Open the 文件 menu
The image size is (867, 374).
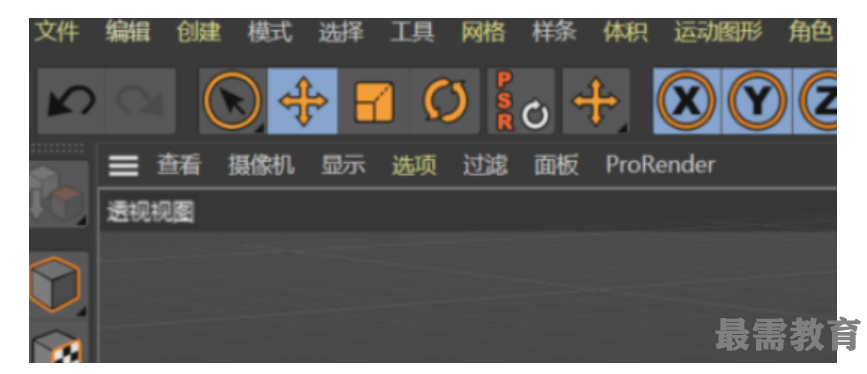coord(58,32)
